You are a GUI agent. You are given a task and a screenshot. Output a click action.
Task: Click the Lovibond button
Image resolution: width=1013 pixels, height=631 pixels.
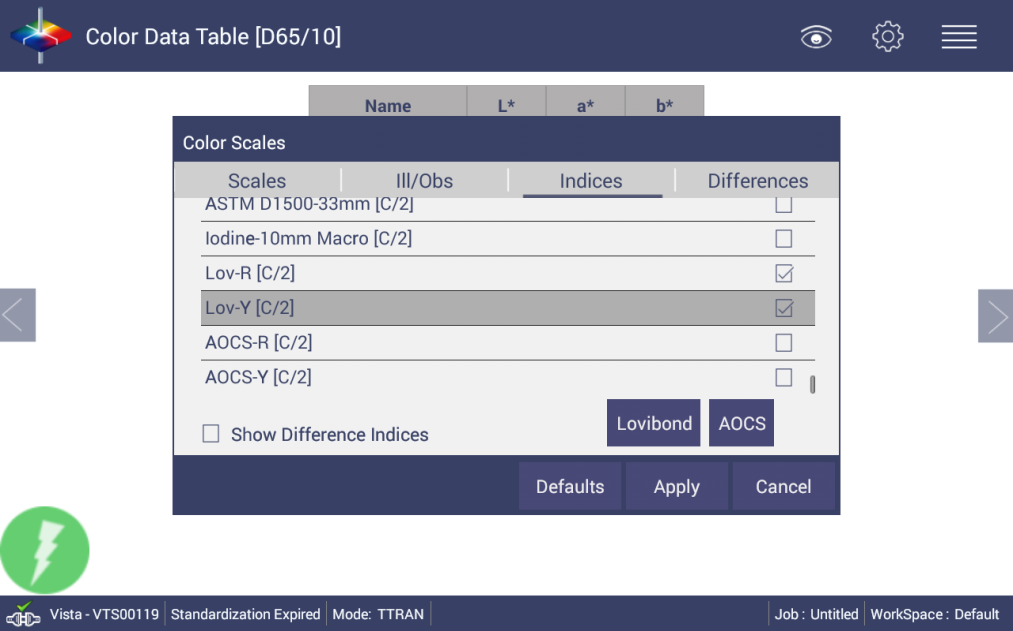point(653,423)
